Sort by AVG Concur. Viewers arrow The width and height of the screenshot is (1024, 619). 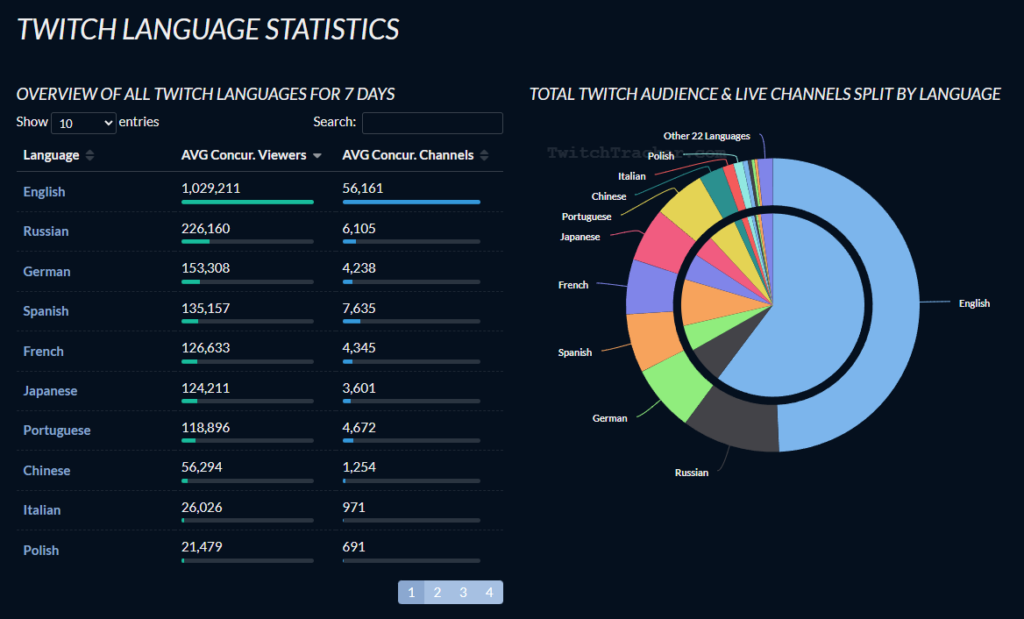point(317,155)
